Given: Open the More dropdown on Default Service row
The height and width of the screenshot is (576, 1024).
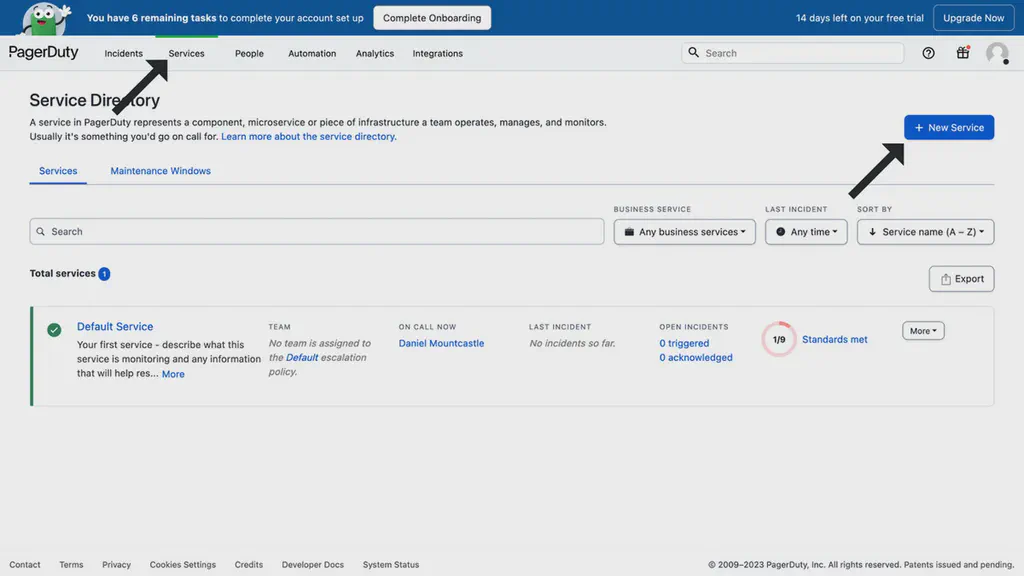Looking at the screenshot, I should pos(922,330).
